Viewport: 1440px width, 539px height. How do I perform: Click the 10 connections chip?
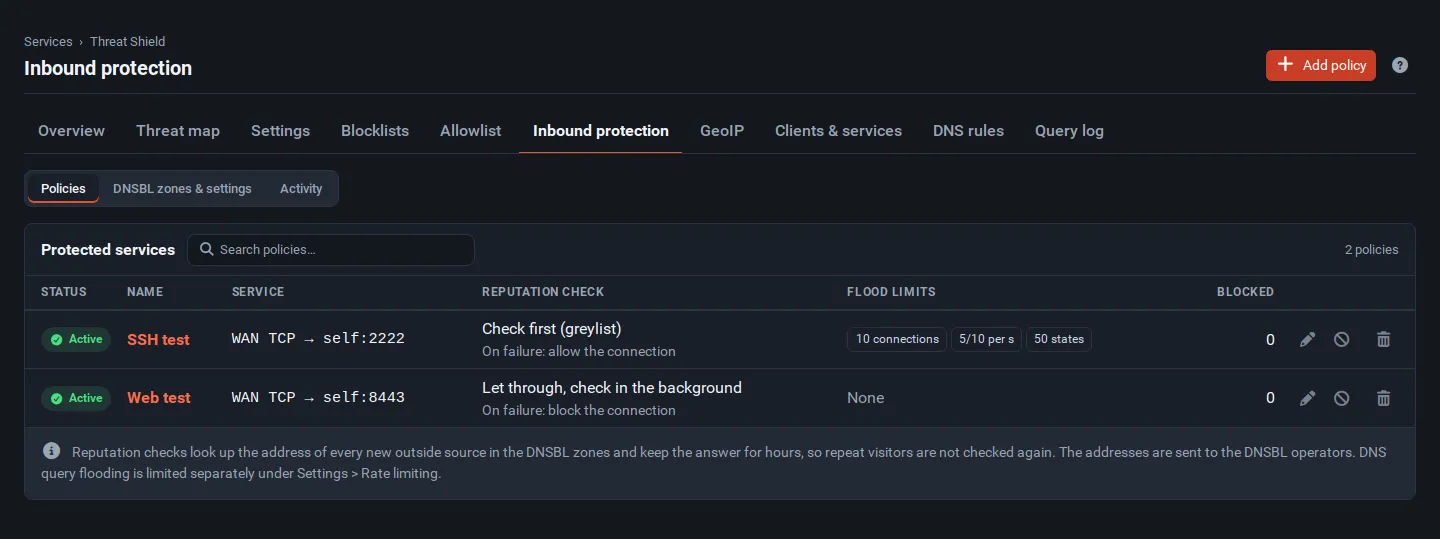(897, 339)
